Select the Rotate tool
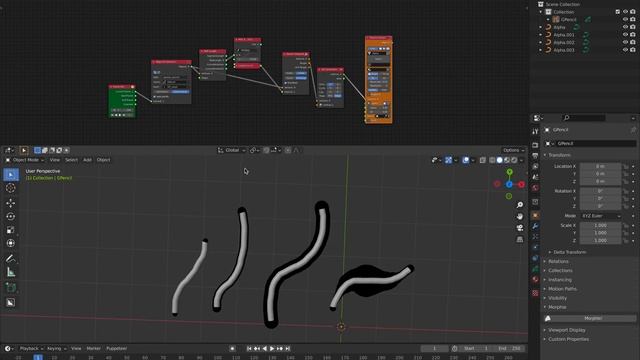This screenshot has width=640, height=360. click(x=11, y=216)
